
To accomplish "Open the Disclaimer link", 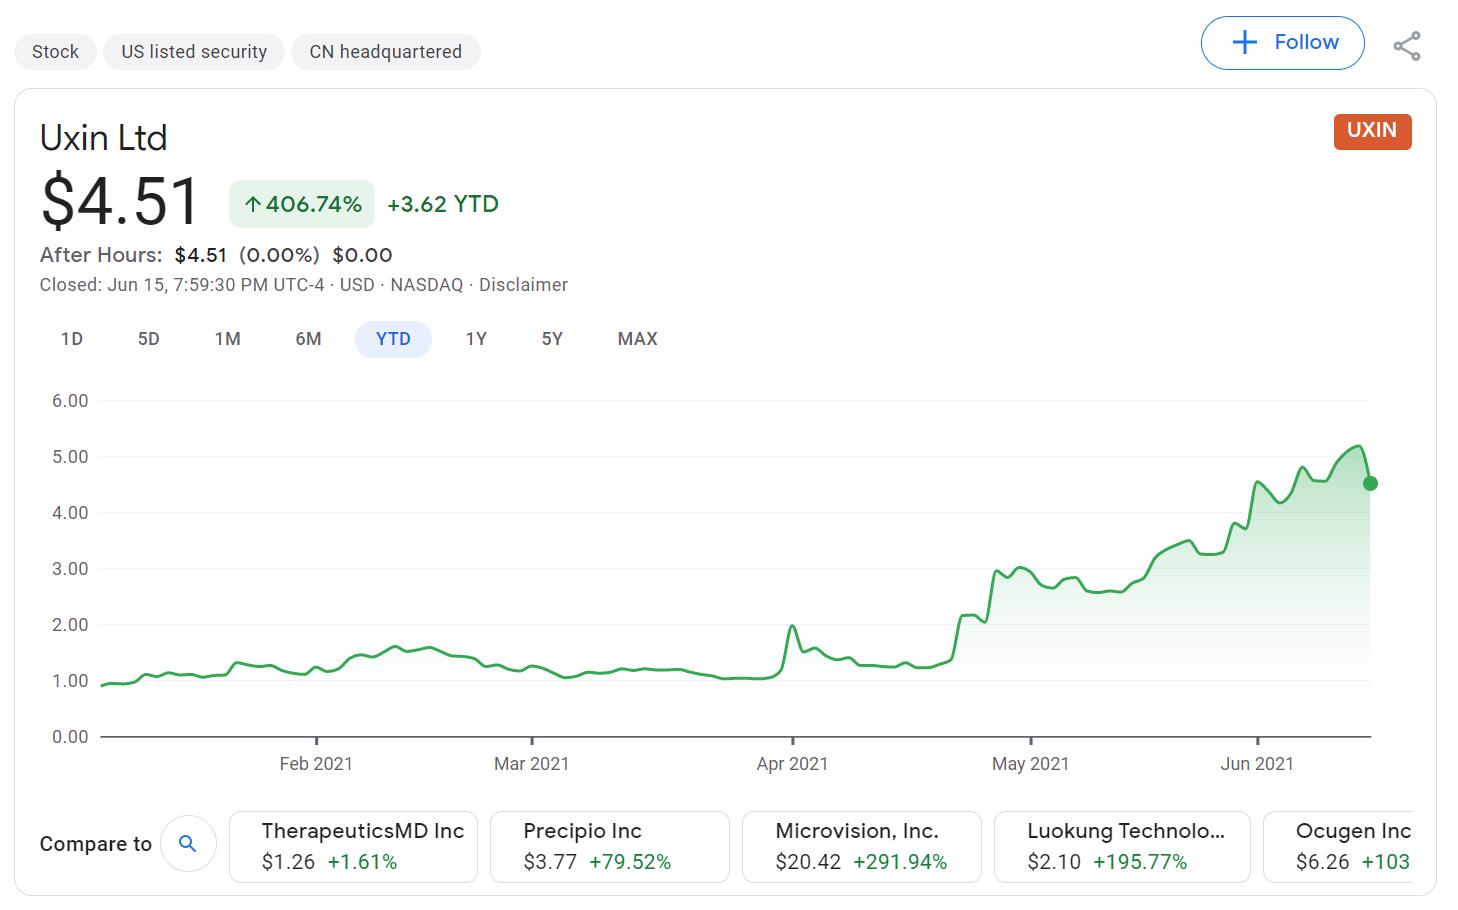I will 523,285.
